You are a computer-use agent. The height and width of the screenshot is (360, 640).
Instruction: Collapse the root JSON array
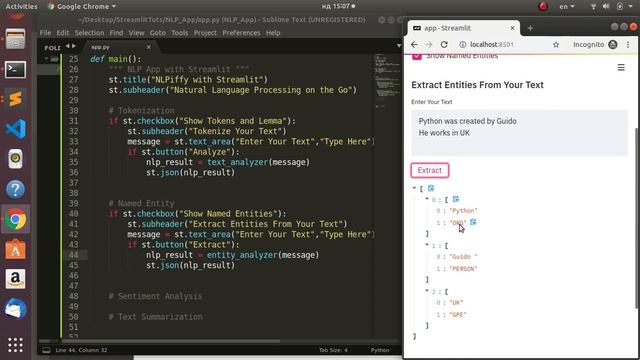click(414, 188)
